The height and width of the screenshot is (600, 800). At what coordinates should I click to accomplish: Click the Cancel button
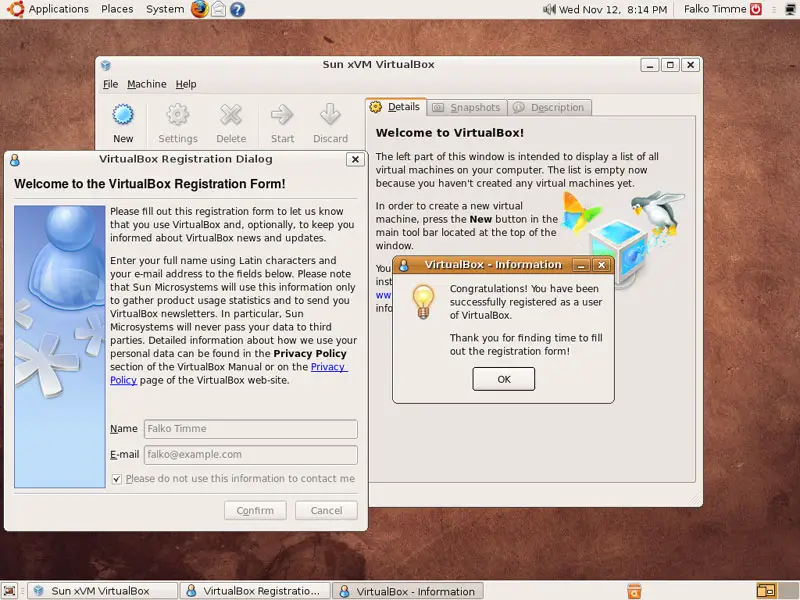click(x=327, y=510)
